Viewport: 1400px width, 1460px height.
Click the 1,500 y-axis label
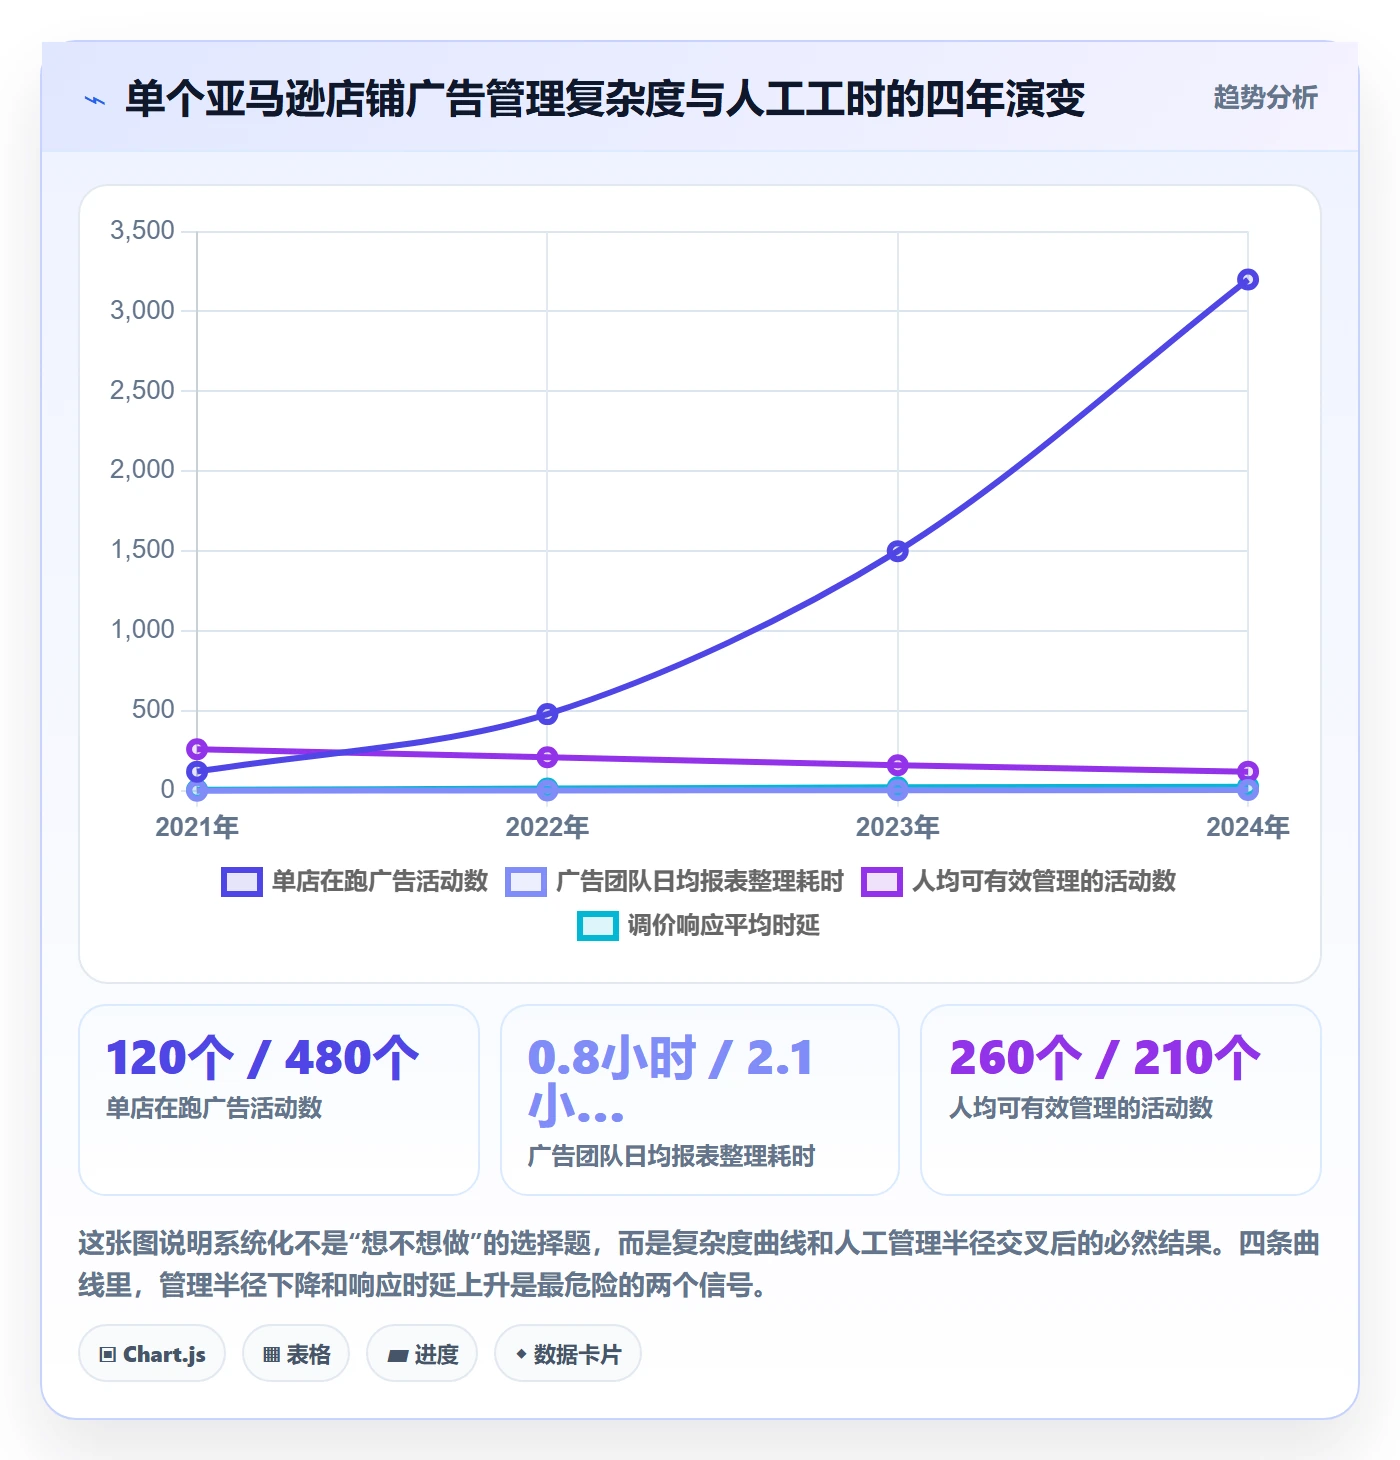142,550
